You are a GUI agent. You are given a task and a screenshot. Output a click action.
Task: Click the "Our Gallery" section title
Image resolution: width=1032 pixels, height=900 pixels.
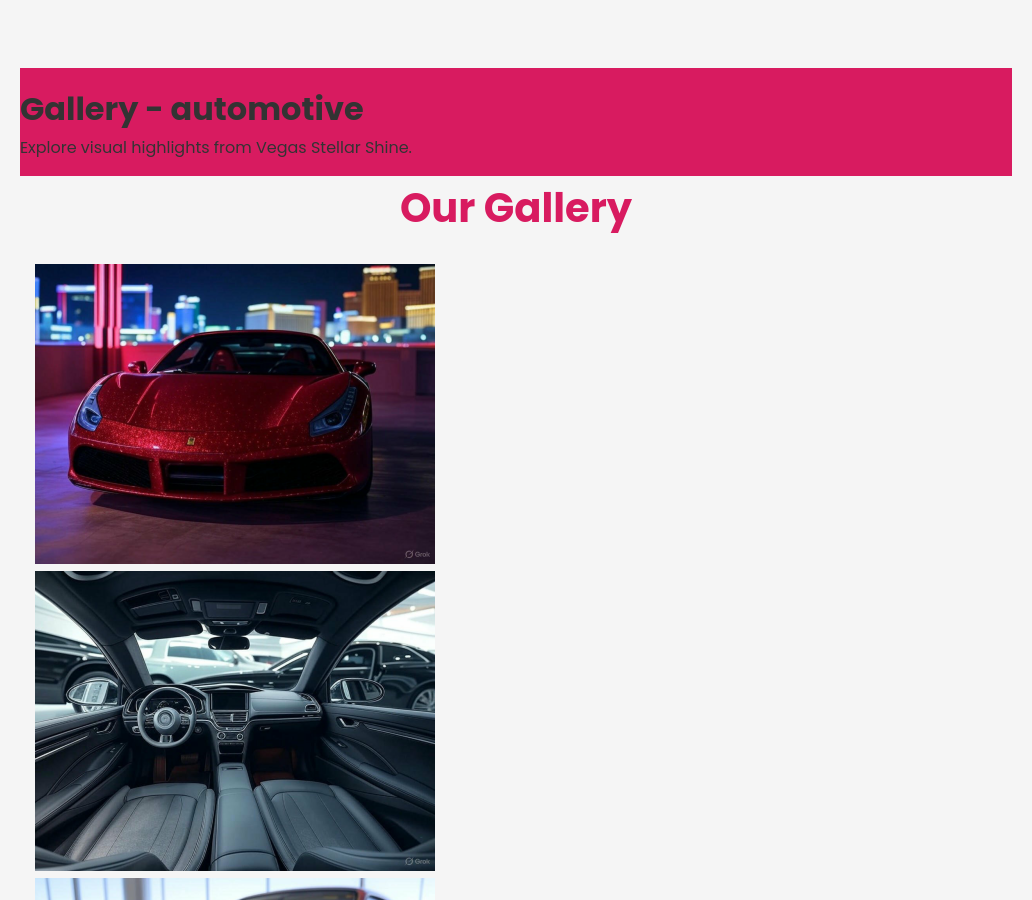click(516, 208)
